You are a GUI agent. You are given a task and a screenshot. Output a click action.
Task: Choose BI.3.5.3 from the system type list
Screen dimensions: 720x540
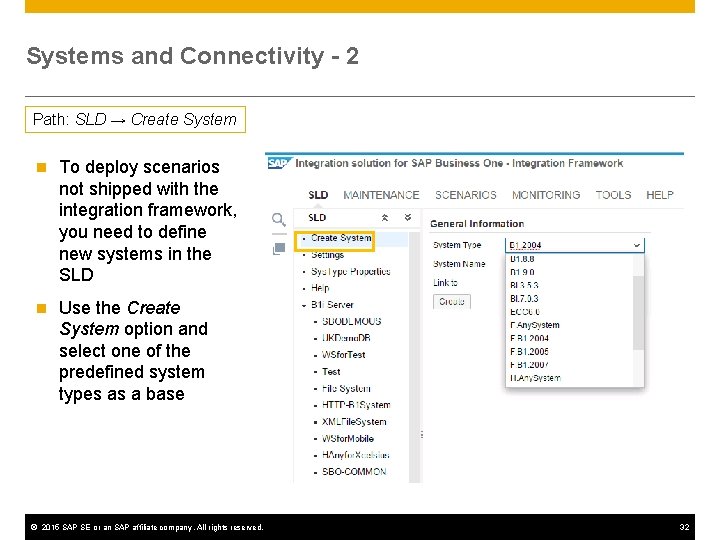tap(524, 286)
